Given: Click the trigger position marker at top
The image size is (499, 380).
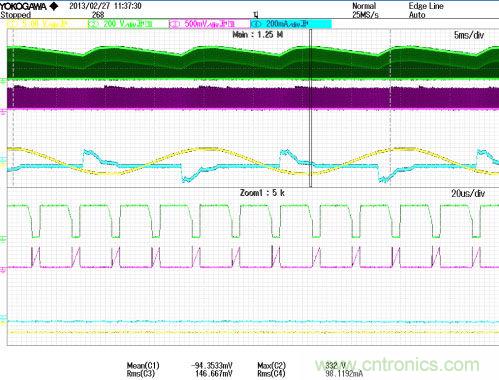Looking at the screenshot, I should tap(256, 15).
